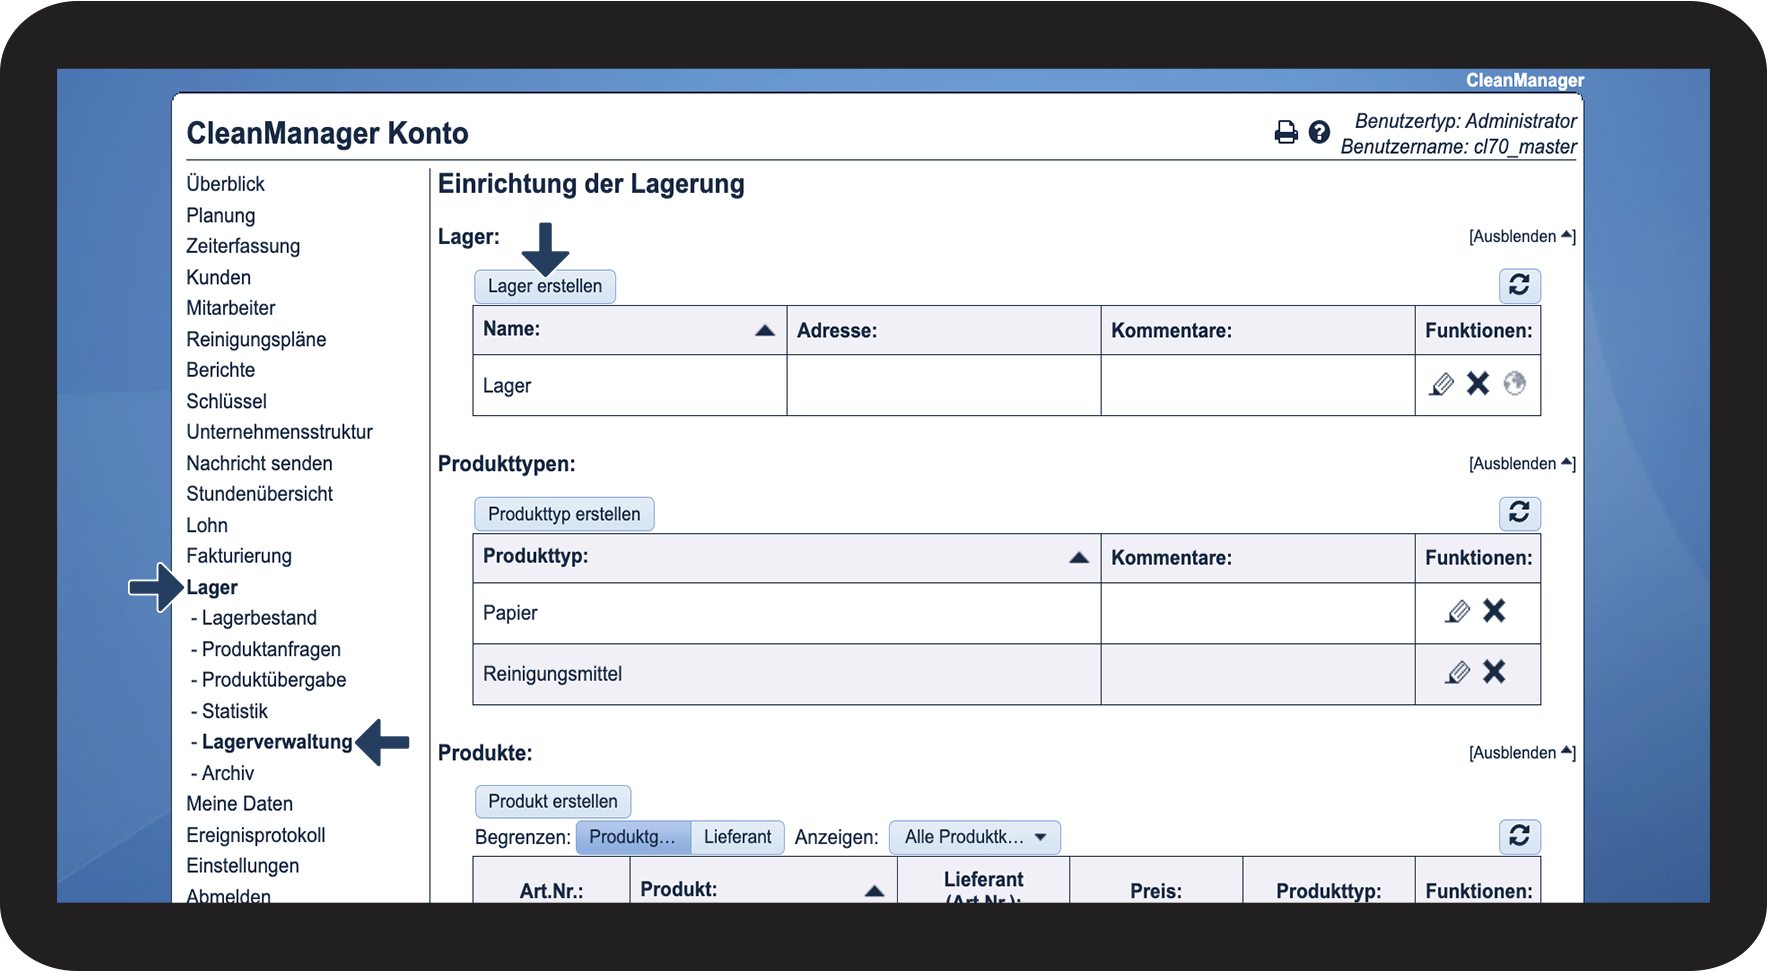Edit the Lager warehouse row with pencil
Screen dimensions: 1767x971
point(1441,384)
